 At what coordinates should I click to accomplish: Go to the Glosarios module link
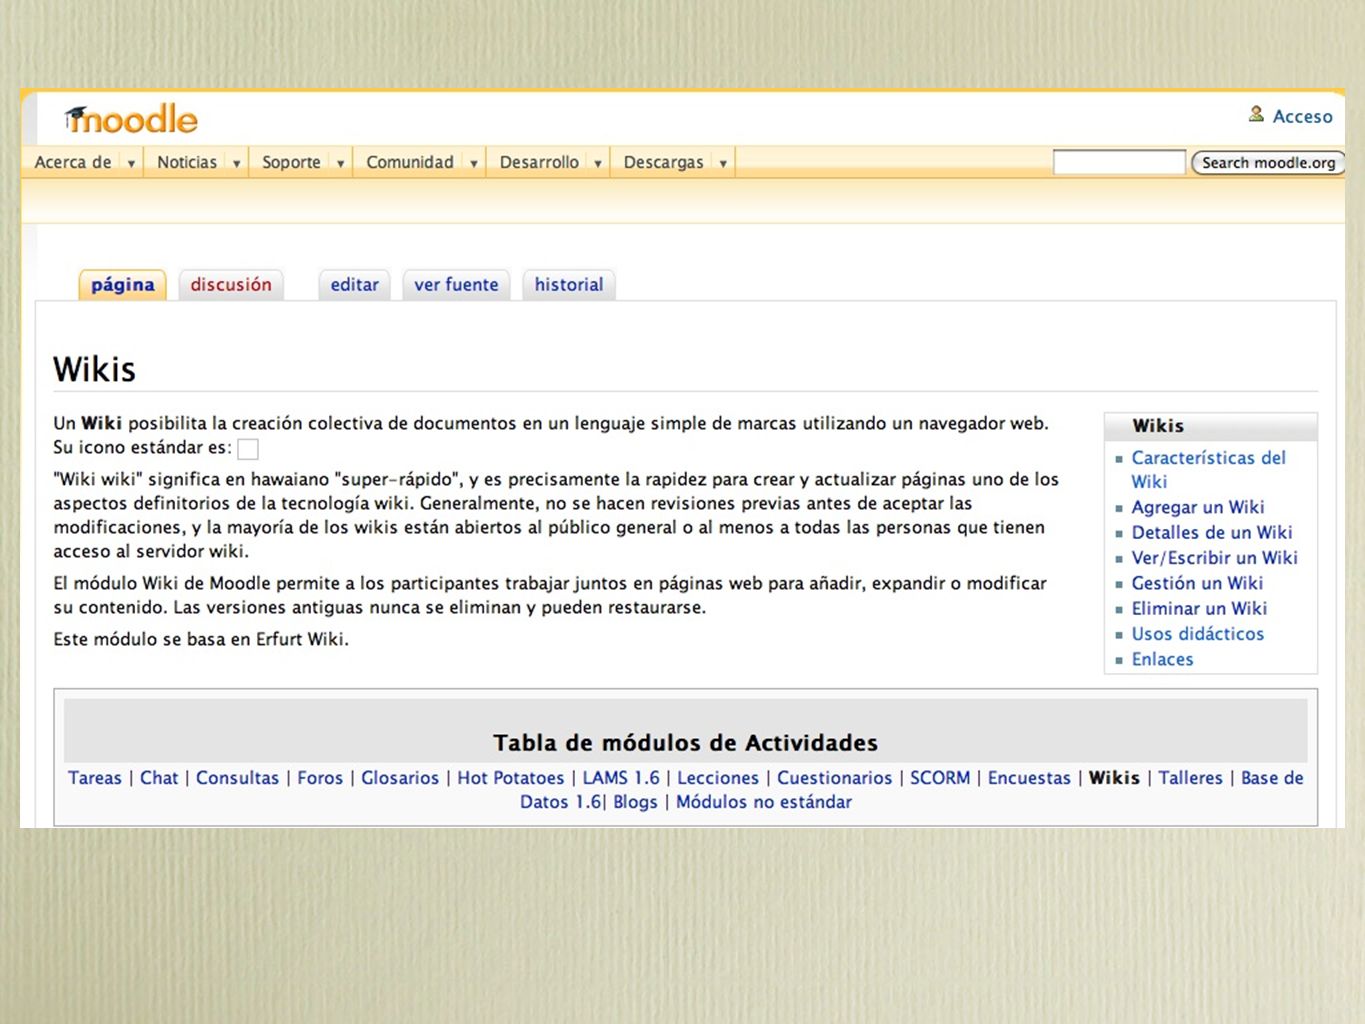pos(400,778)
